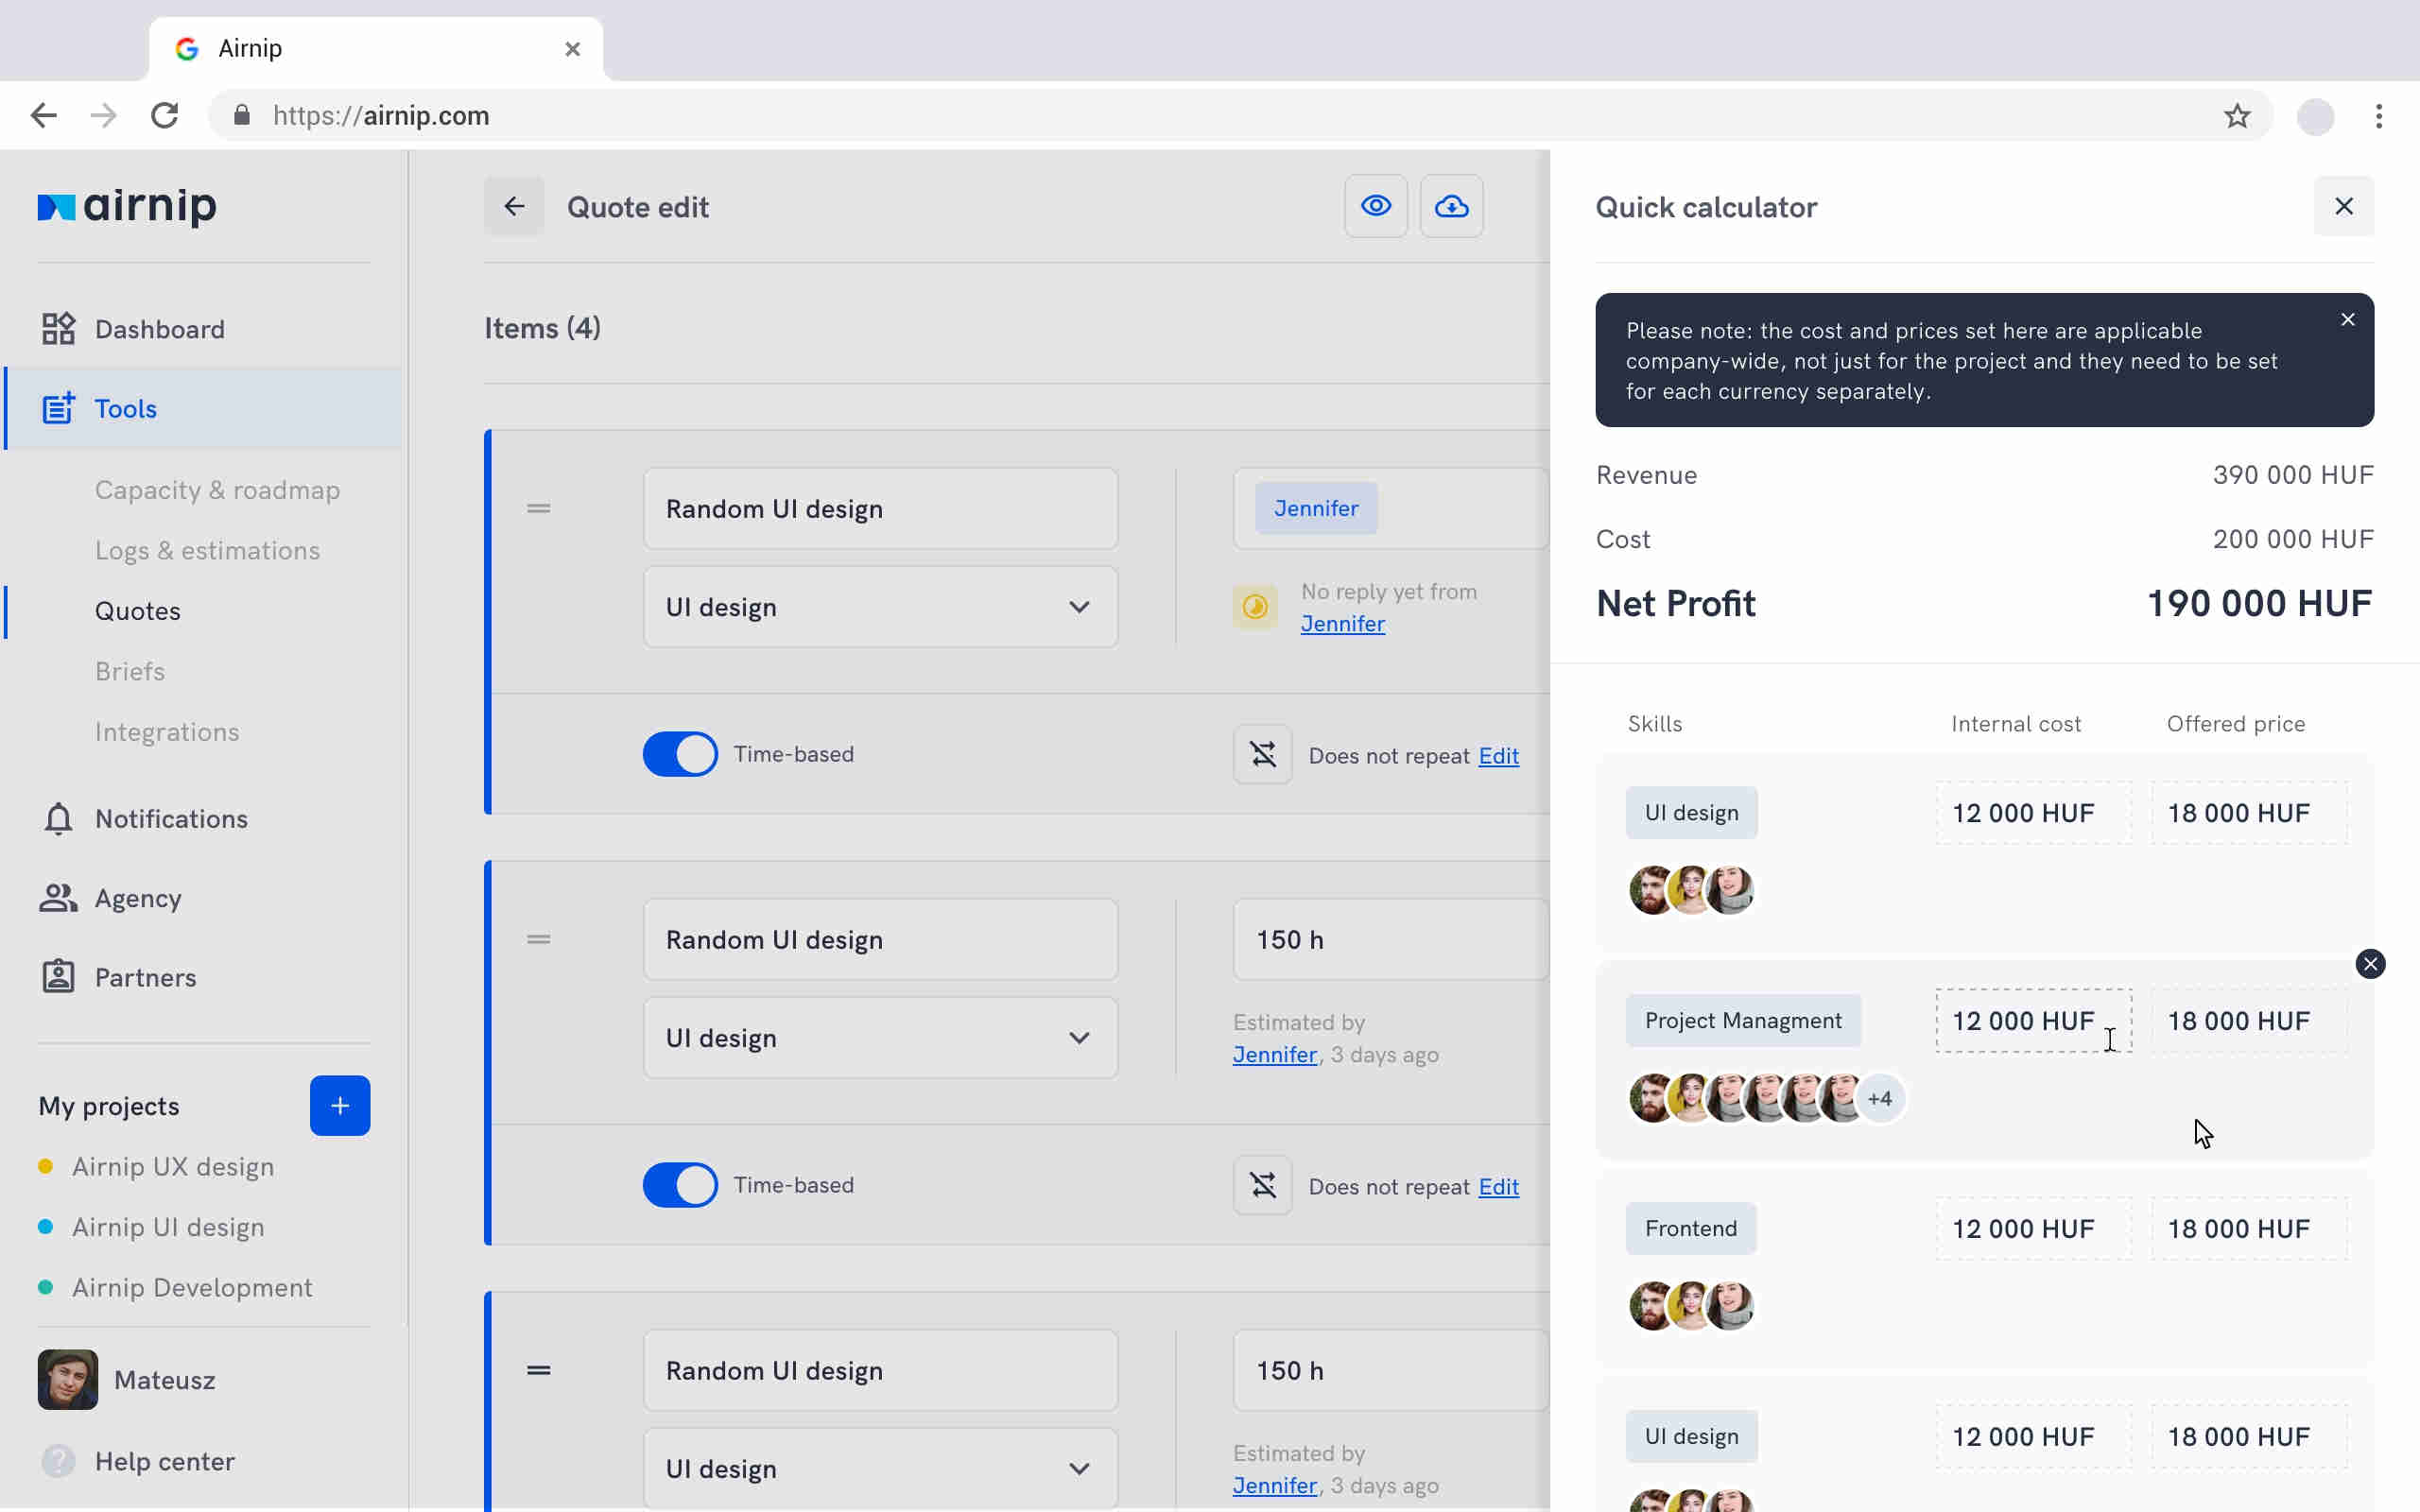Edit Frontend internal cost field
Screen dimensions: 2420x1512
click(2034, 1229)
